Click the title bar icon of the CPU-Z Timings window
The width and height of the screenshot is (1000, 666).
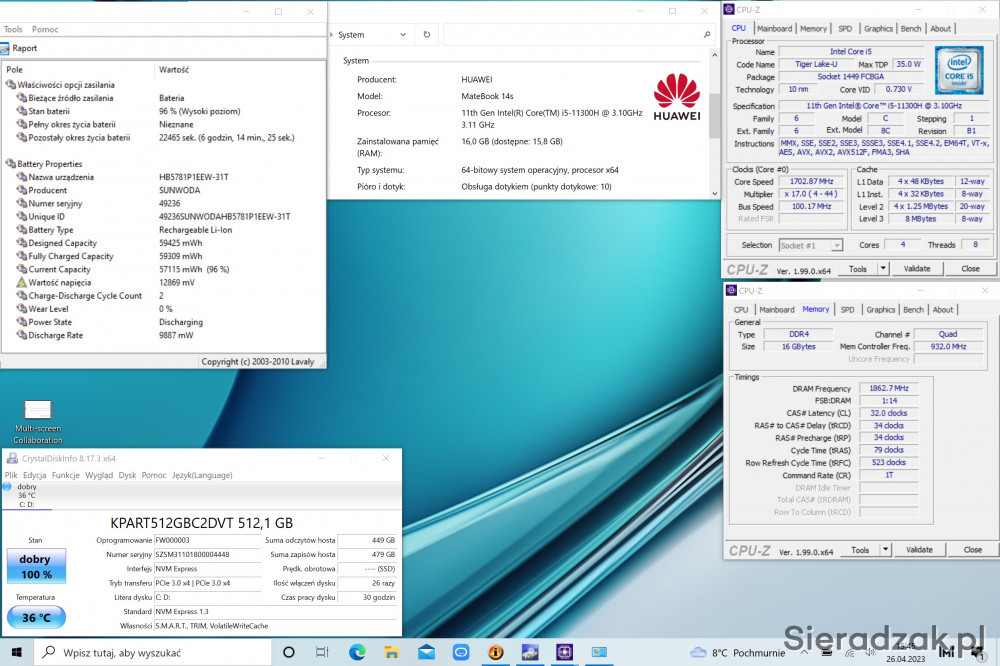[x=731, y=290]
